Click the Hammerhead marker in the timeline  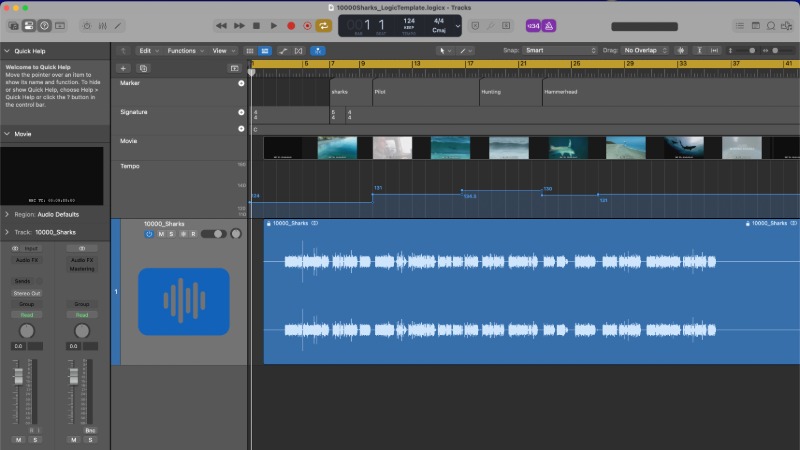tap(560, 91)
